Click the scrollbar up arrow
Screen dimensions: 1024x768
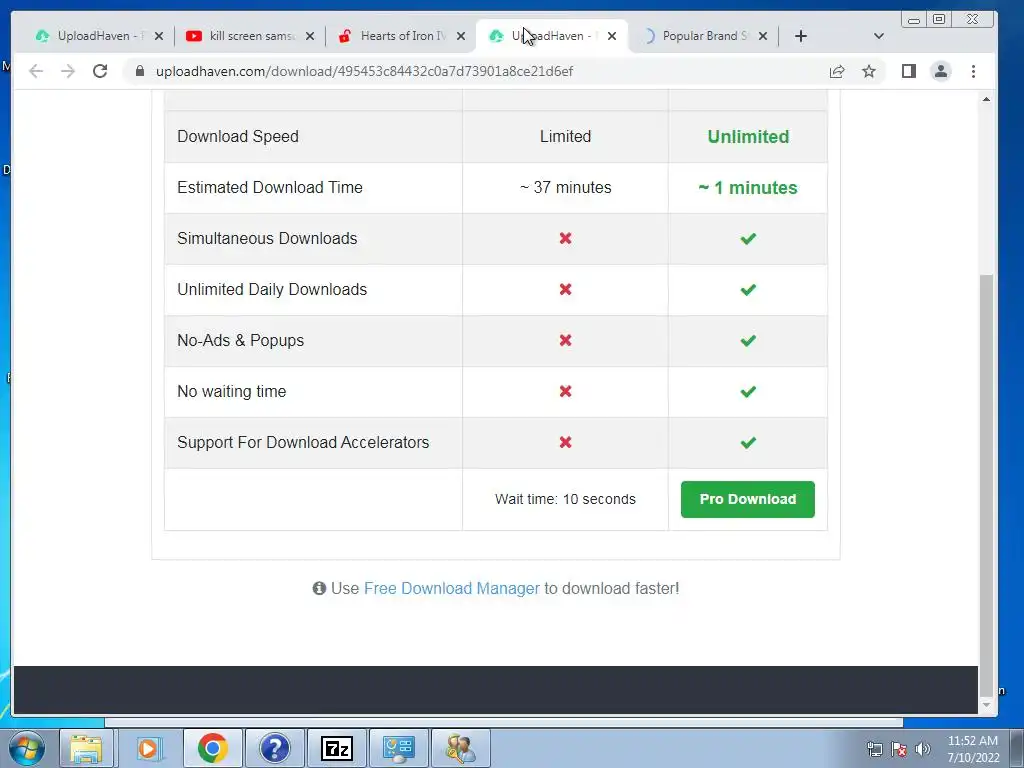(x=986, y=99)
